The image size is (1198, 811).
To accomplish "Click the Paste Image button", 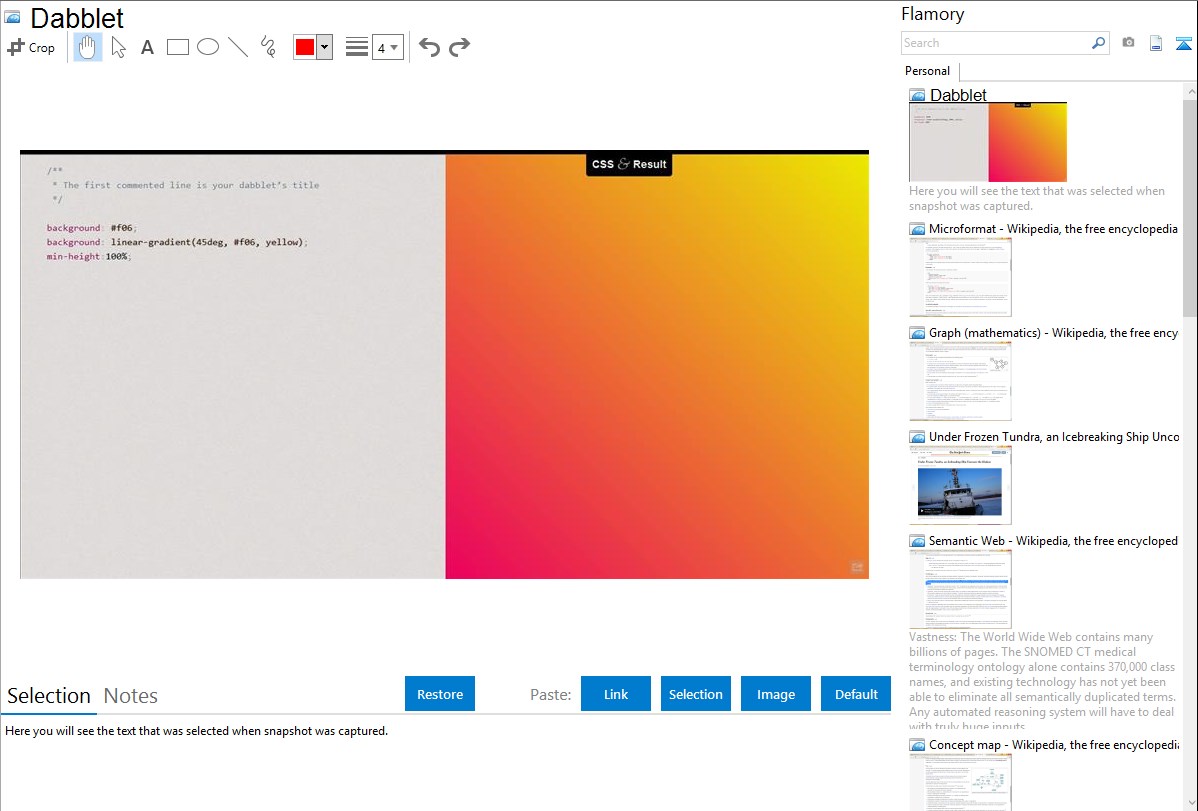I will pos(776,694).
